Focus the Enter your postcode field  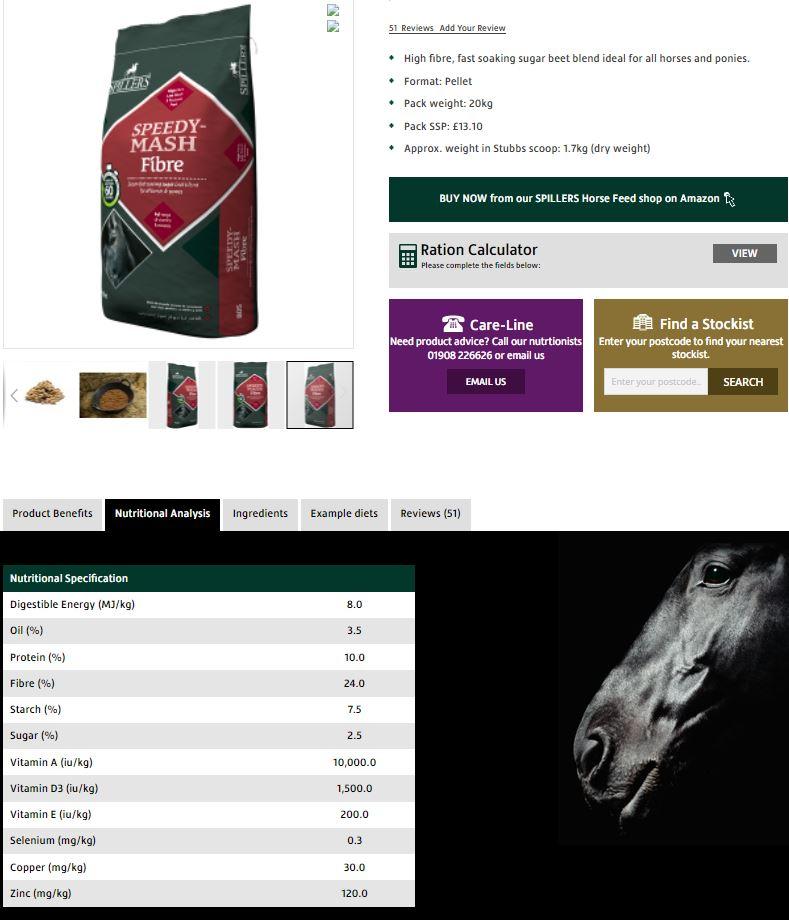(x=656, y=382)
